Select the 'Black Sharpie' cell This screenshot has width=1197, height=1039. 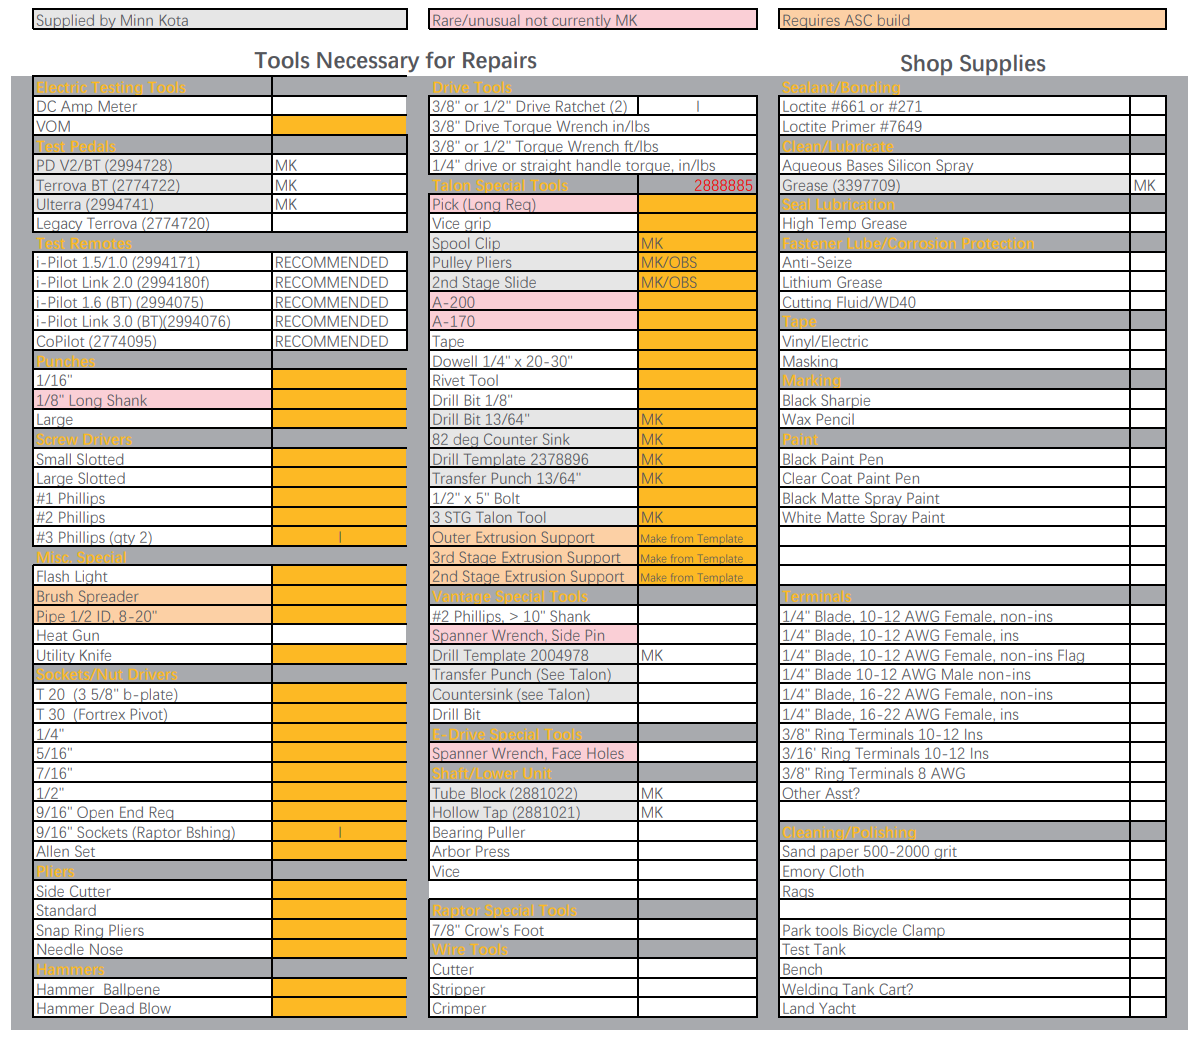point(954,400)
